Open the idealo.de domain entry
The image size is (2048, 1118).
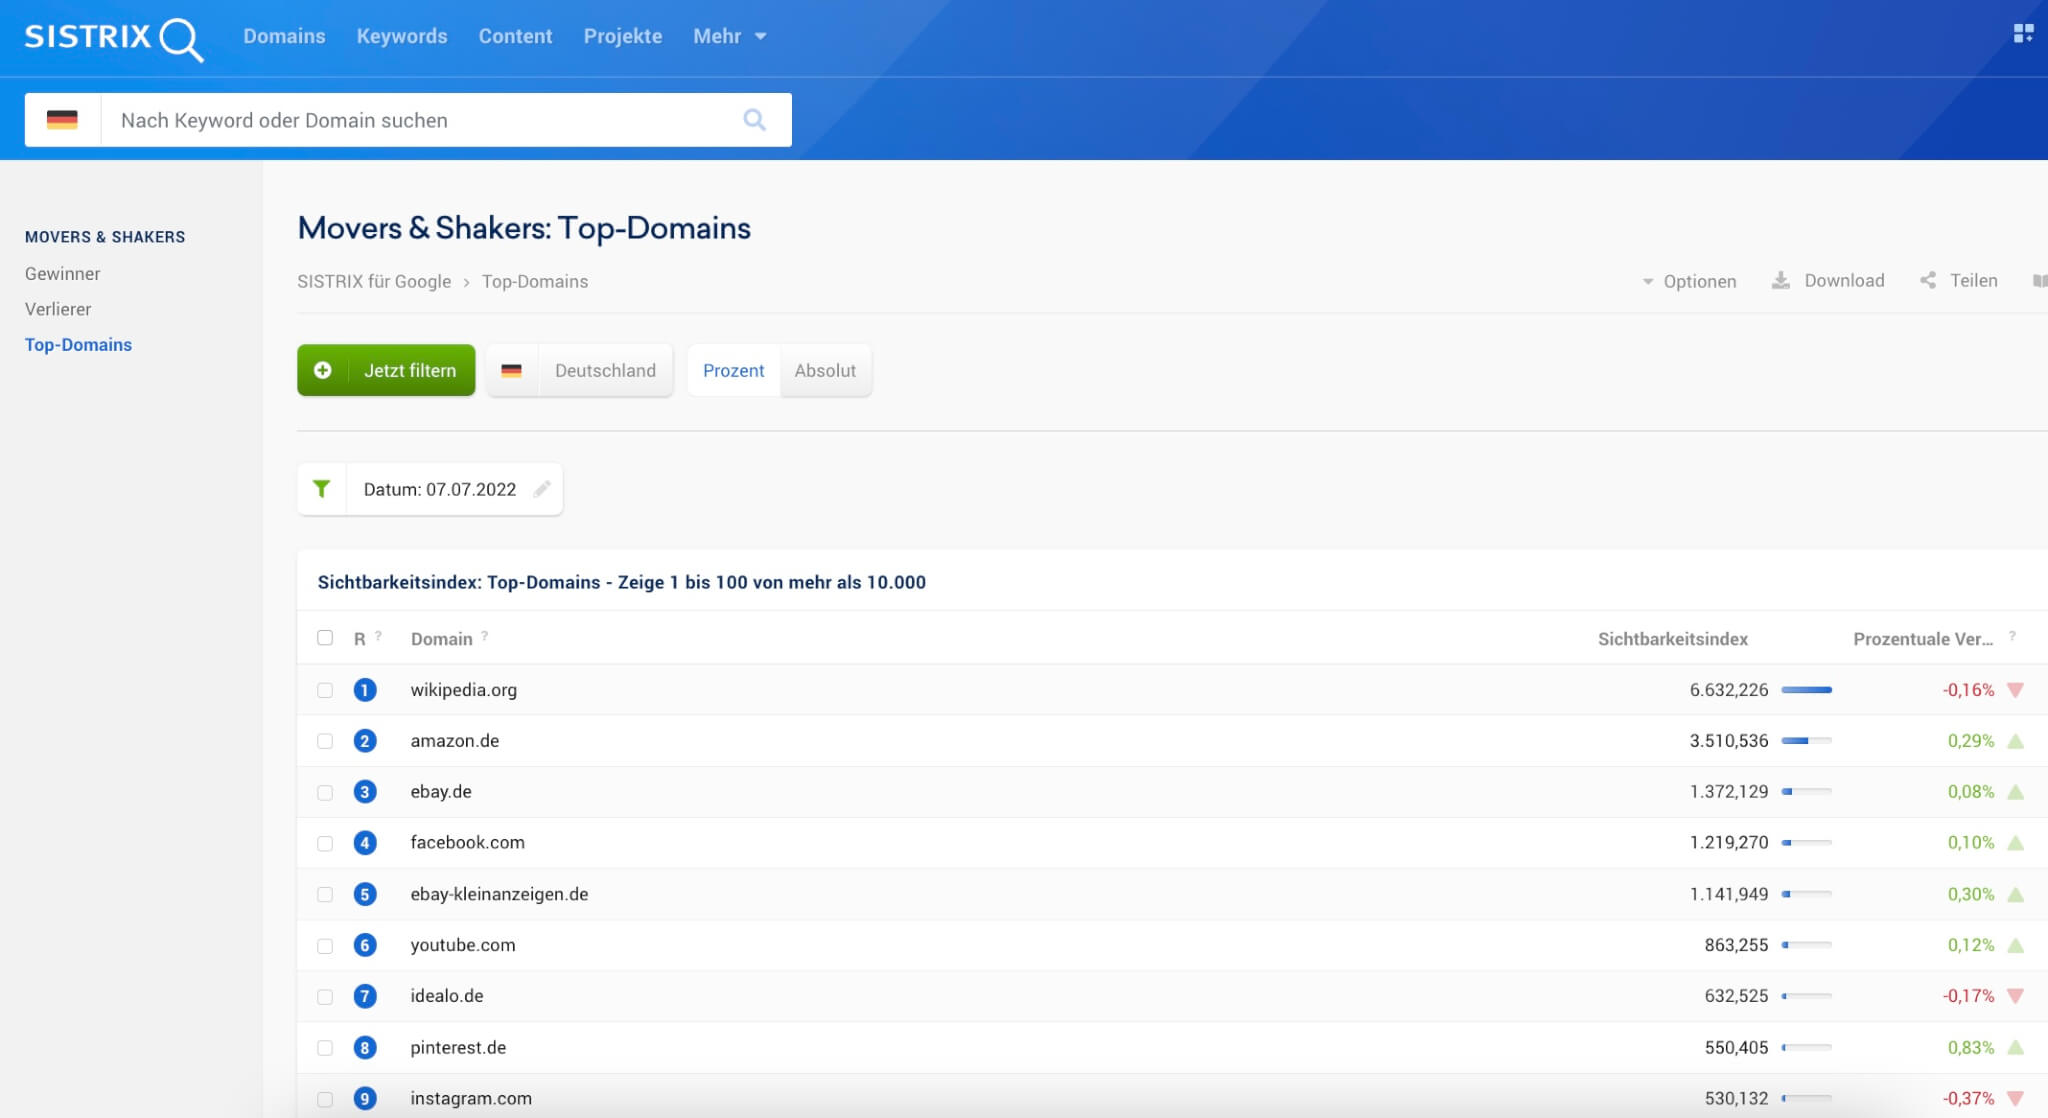(447, 996)
